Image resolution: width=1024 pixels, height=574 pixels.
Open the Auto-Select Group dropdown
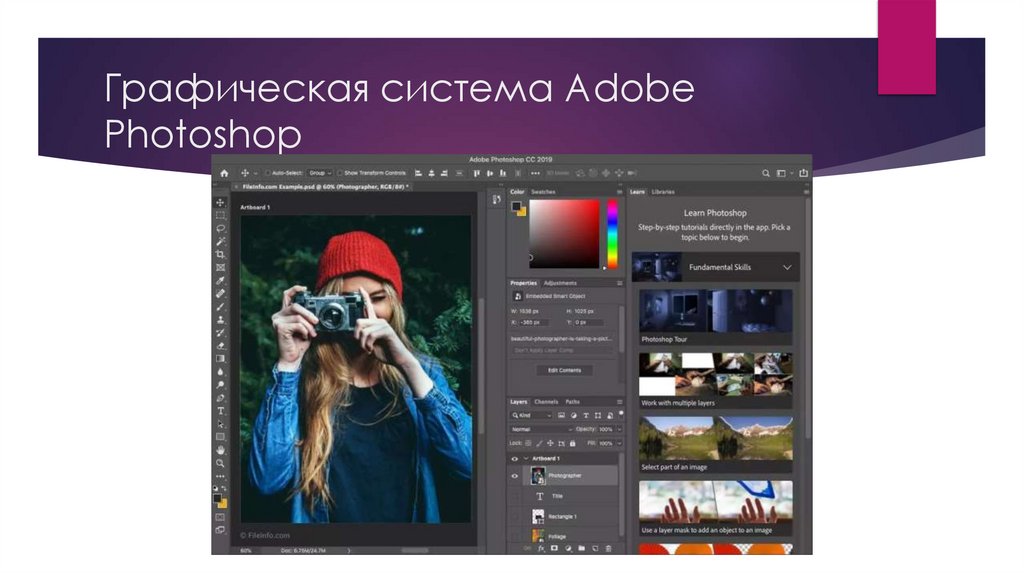[320, 173]
